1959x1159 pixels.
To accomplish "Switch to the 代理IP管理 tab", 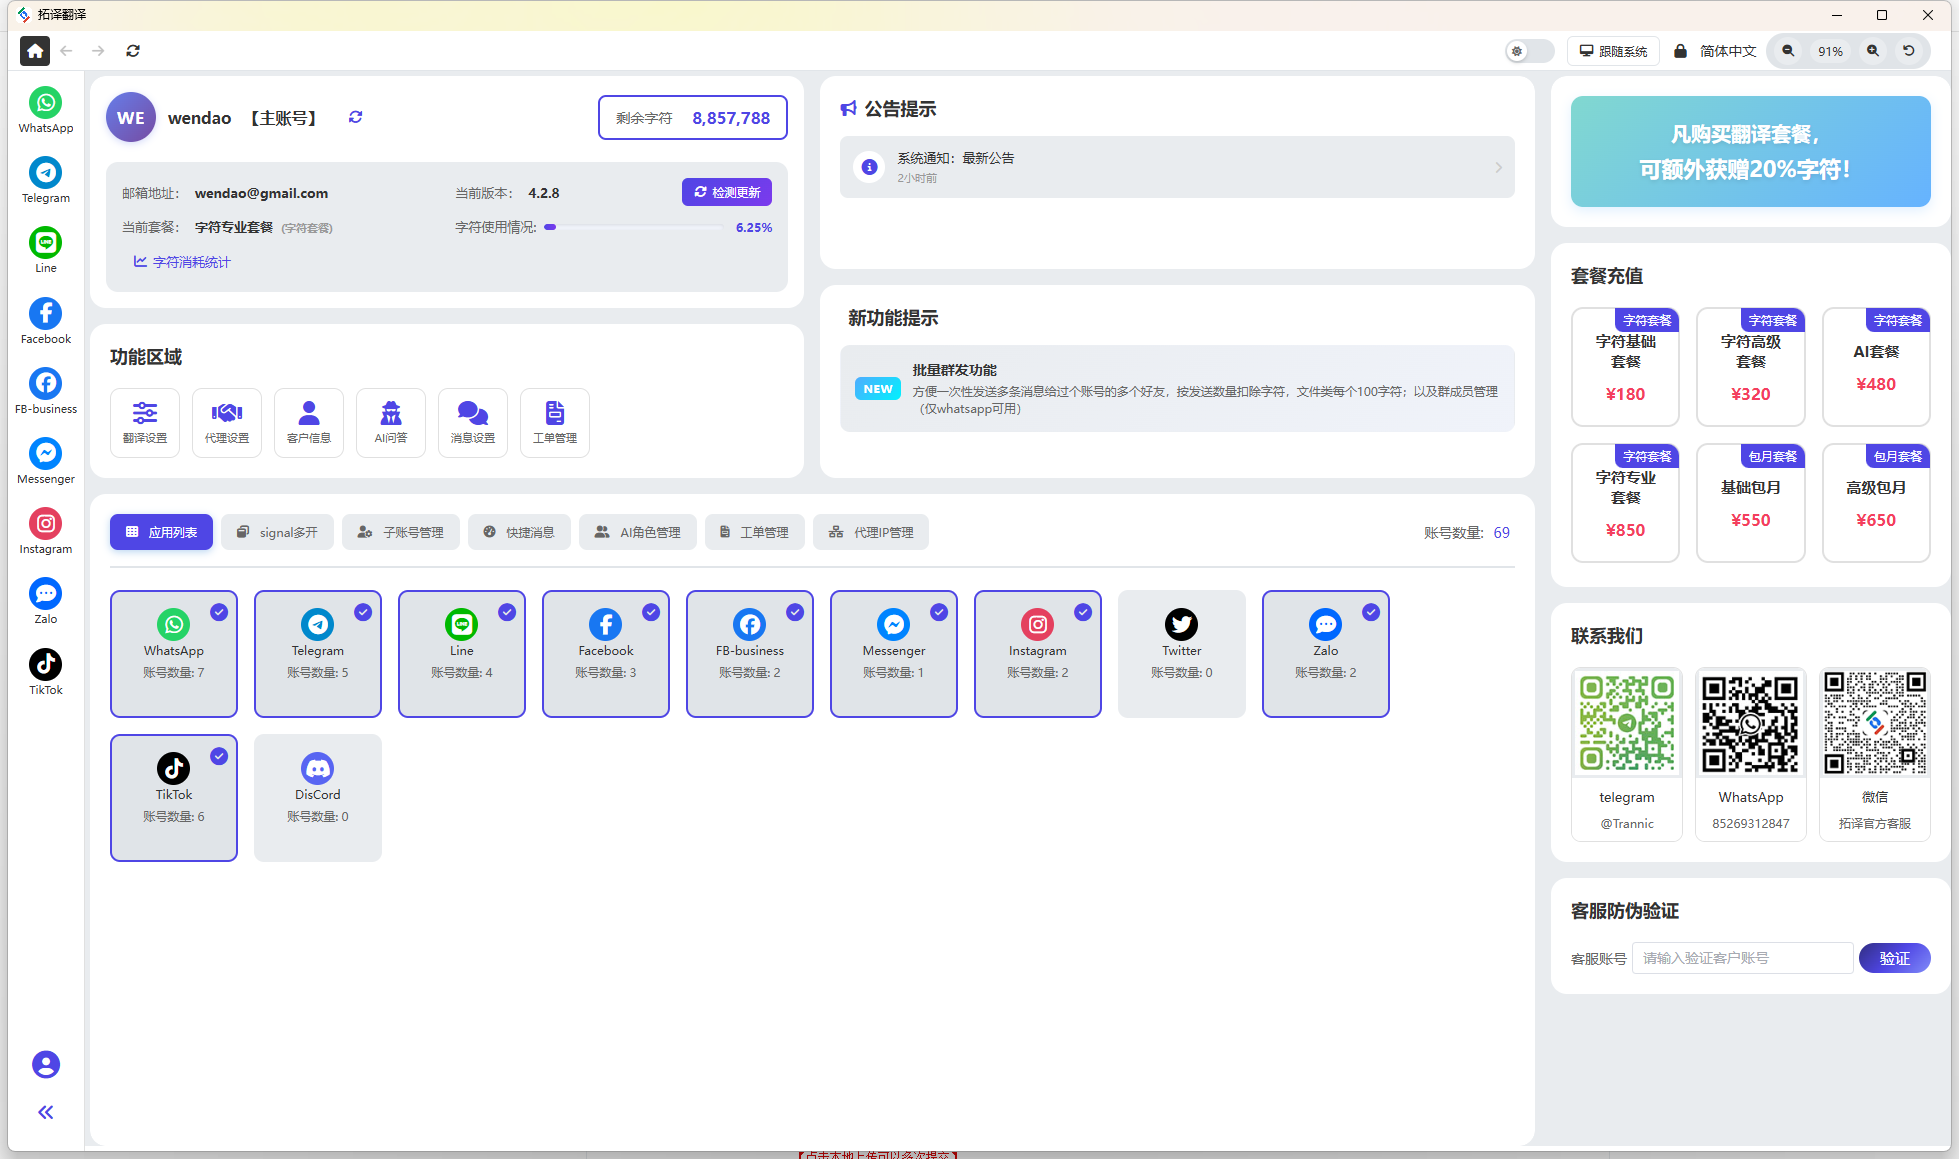I will (871, 532).
